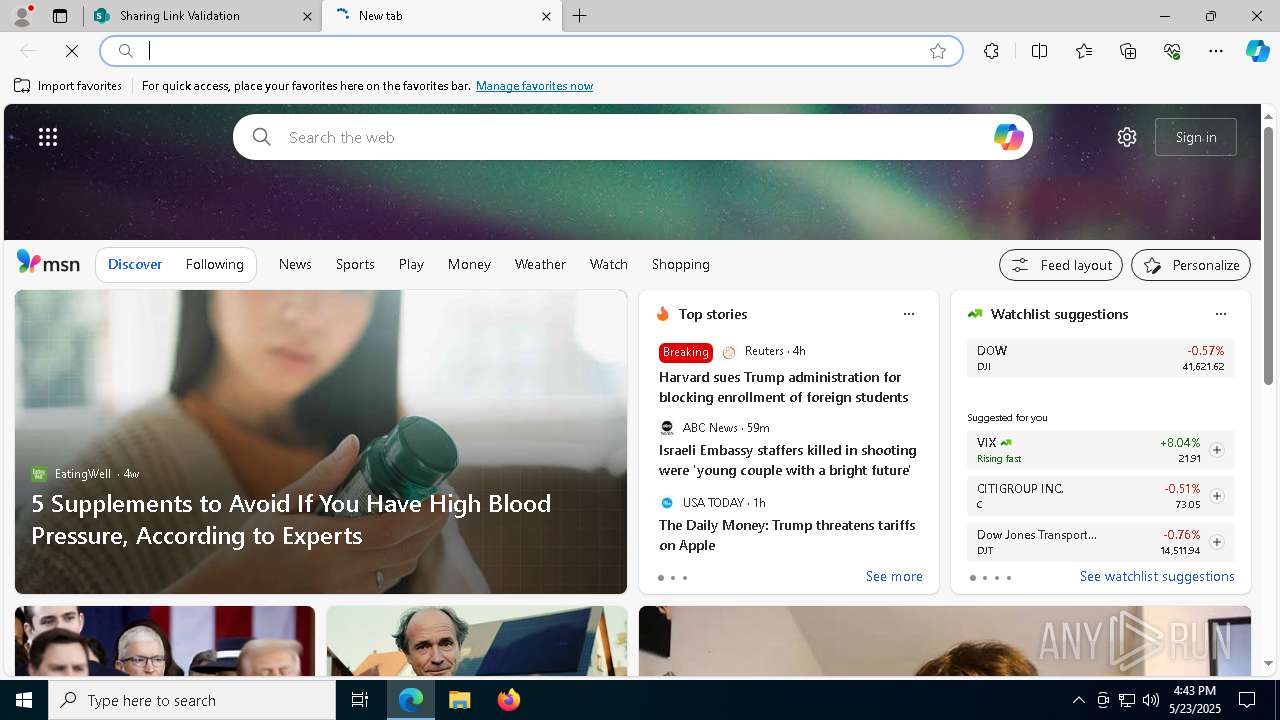The width and height of the screenshot is (1280, 720).
Task: Add Dow Jones Transport to watchlist
Action: [x=1217, y=542]
